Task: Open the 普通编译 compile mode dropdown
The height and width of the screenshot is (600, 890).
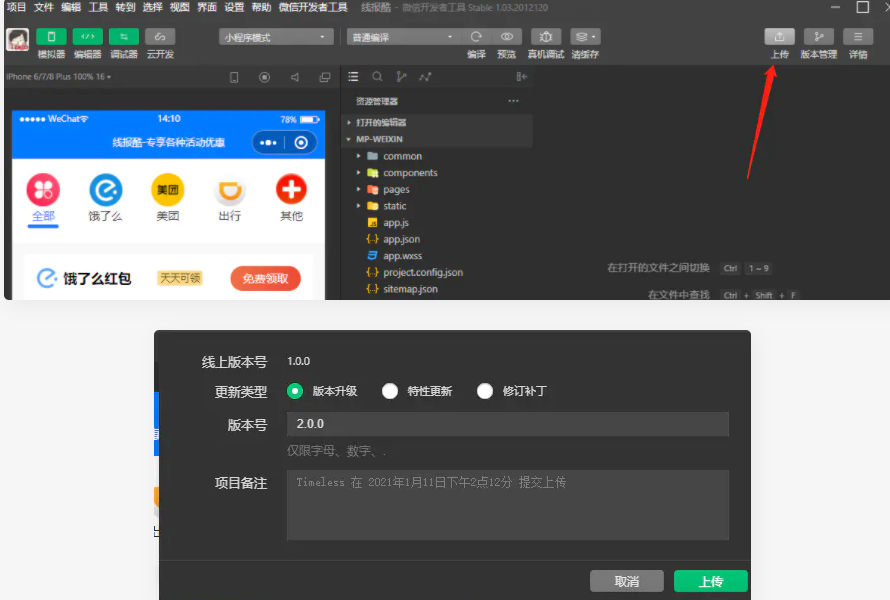Action: pos(402,37)
